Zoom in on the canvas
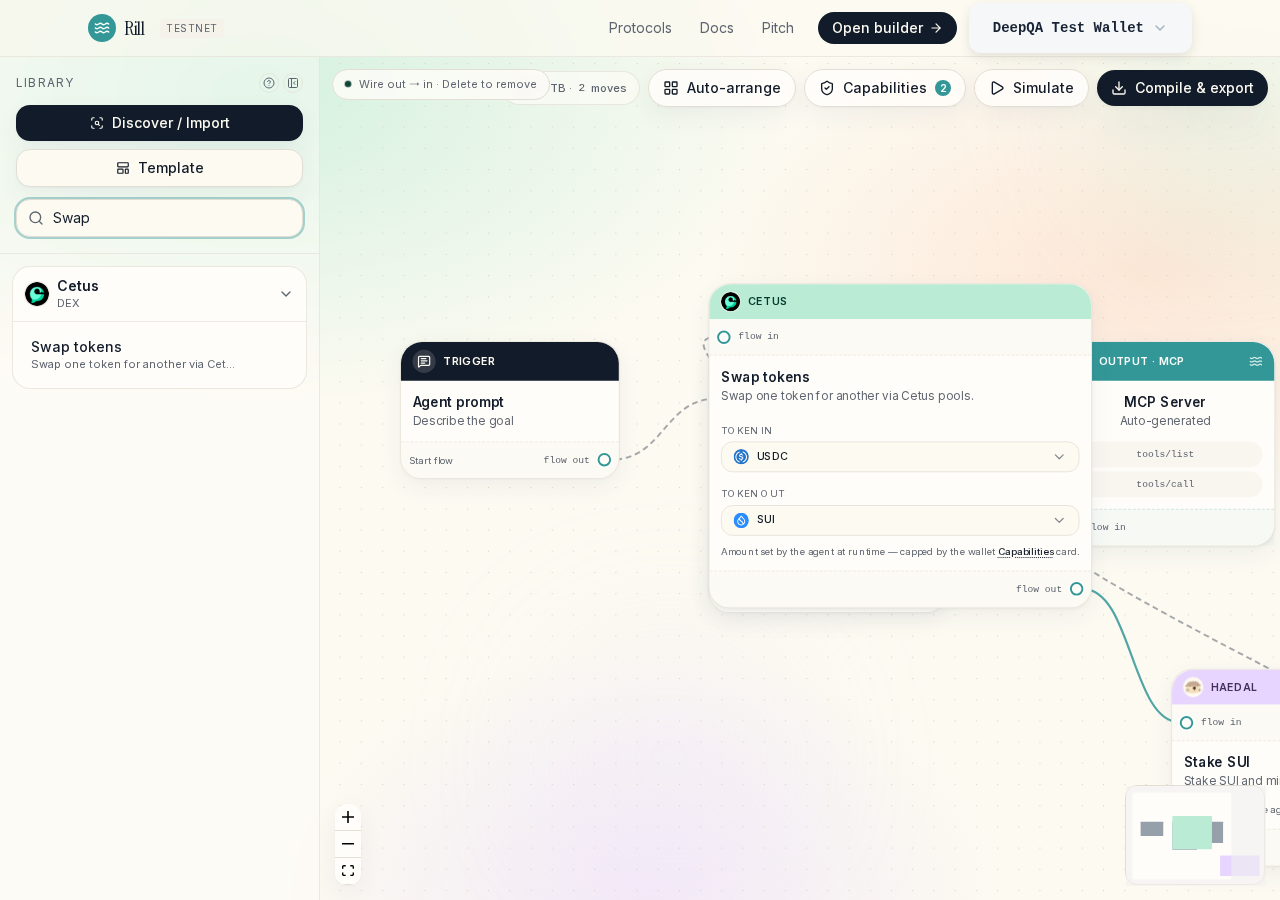Screen dimensions: 1280x900 point(348,817)
